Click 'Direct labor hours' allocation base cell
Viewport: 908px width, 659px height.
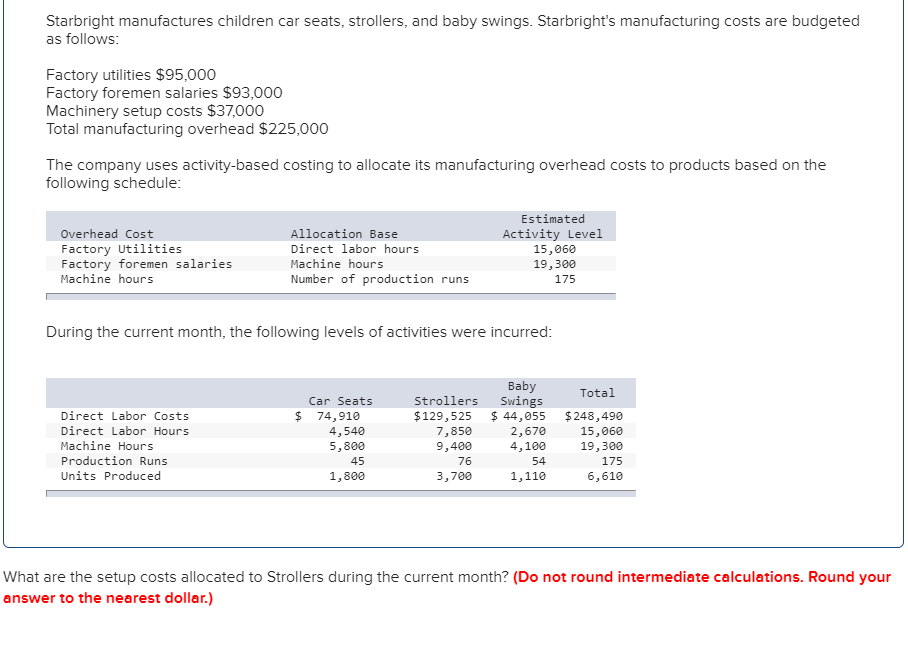coord(354,249)
